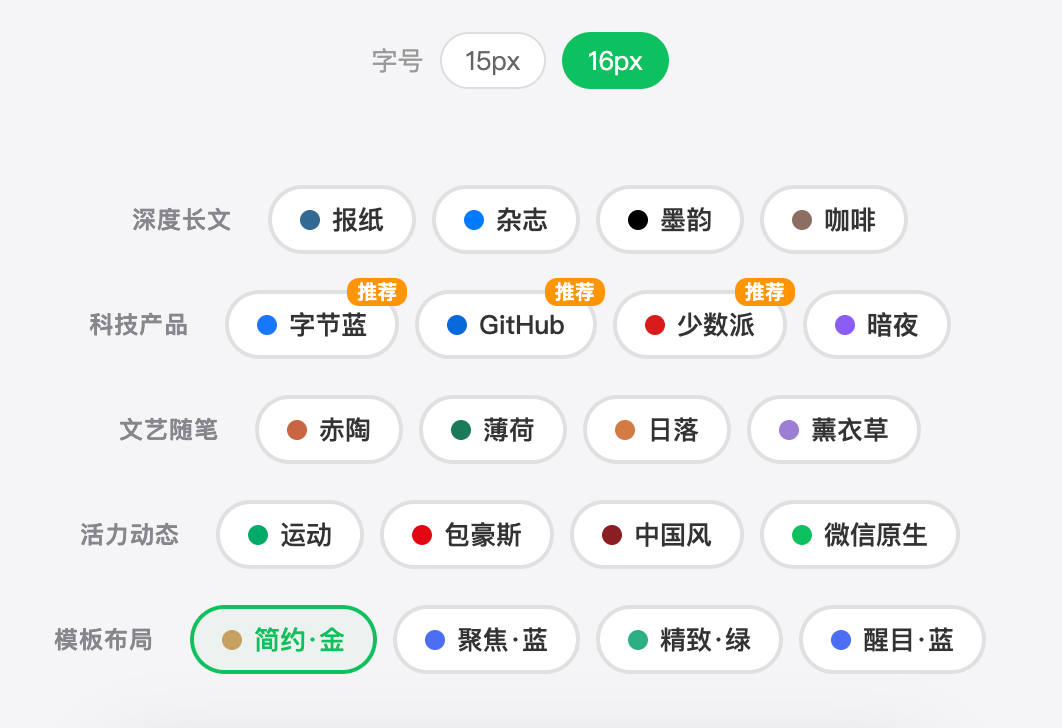Click the gold dot in the 简约·金 pill

coord(230,640)
